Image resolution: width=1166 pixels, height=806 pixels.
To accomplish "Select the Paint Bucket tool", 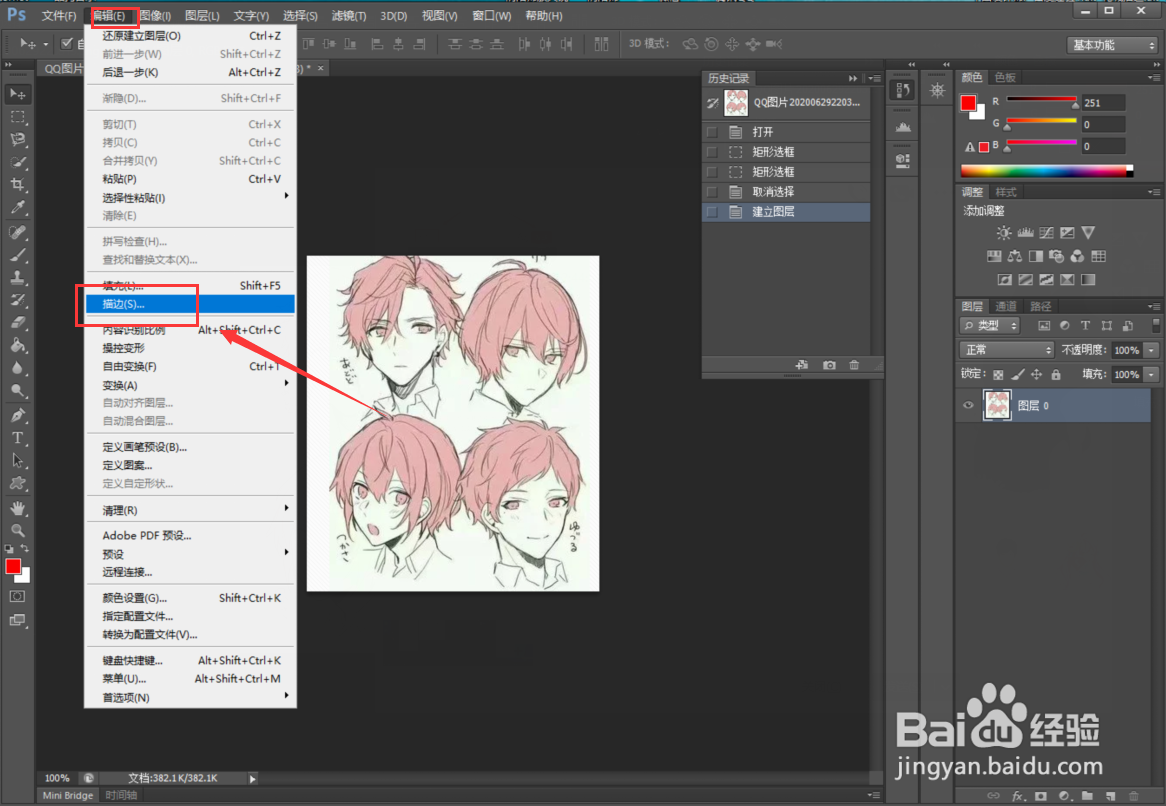I will [x=17, y=346].
